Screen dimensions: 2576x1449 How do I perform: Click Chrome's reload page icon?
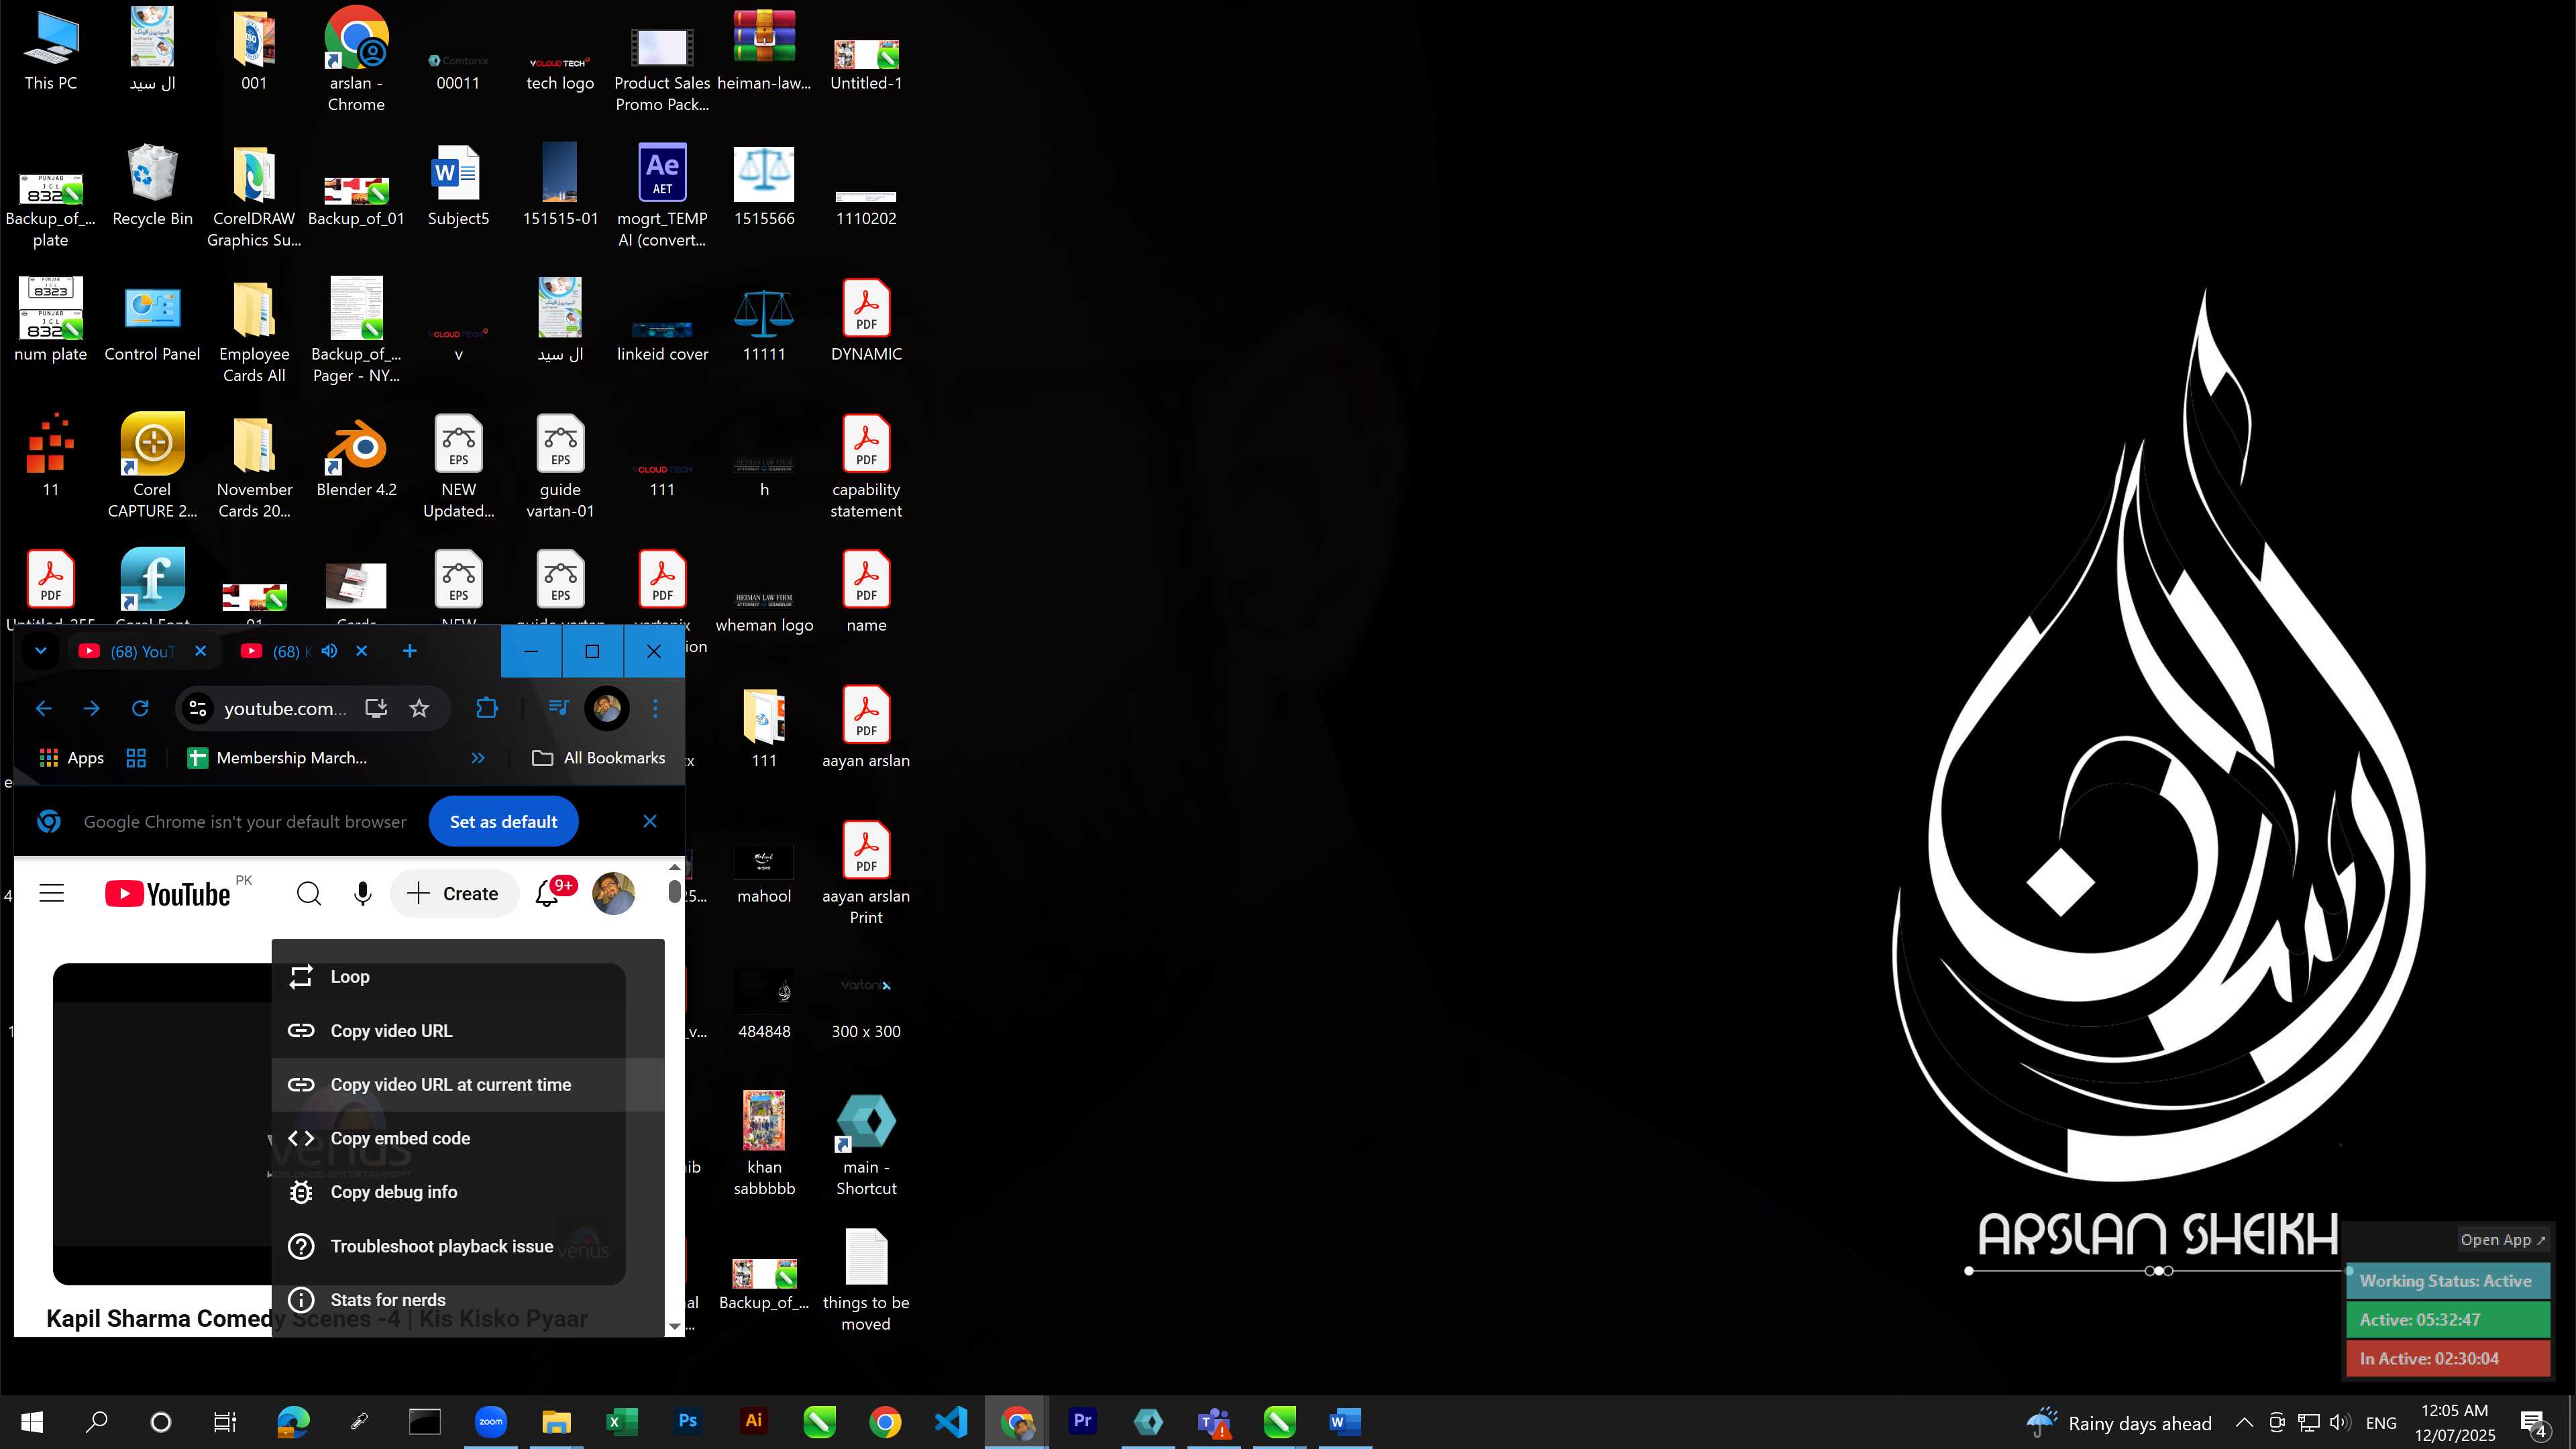[140, 708]
